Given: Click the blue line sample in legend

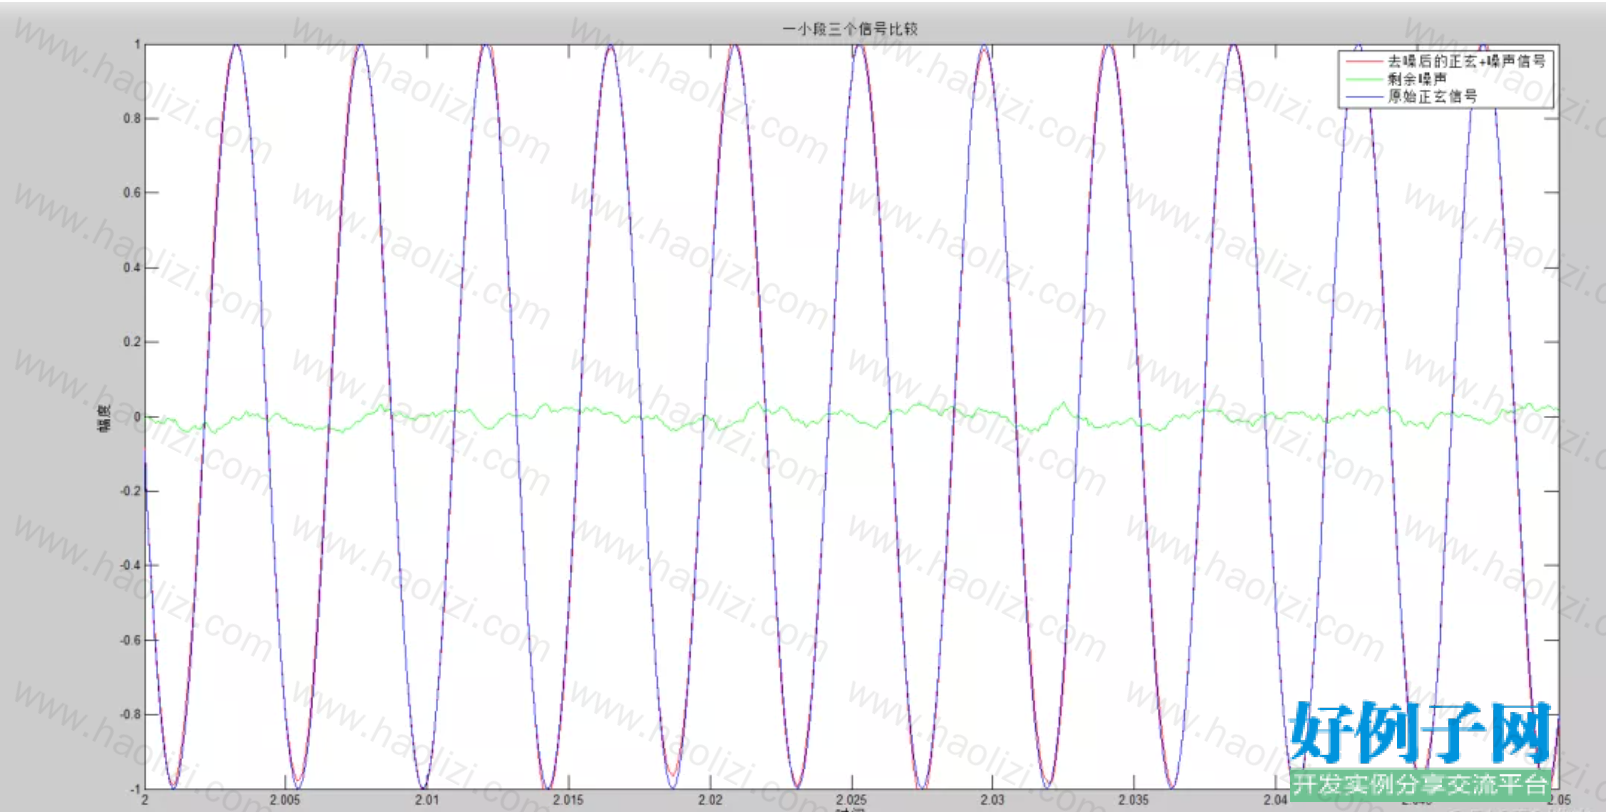Looking at the screenshot, I should pos(1363,96).
